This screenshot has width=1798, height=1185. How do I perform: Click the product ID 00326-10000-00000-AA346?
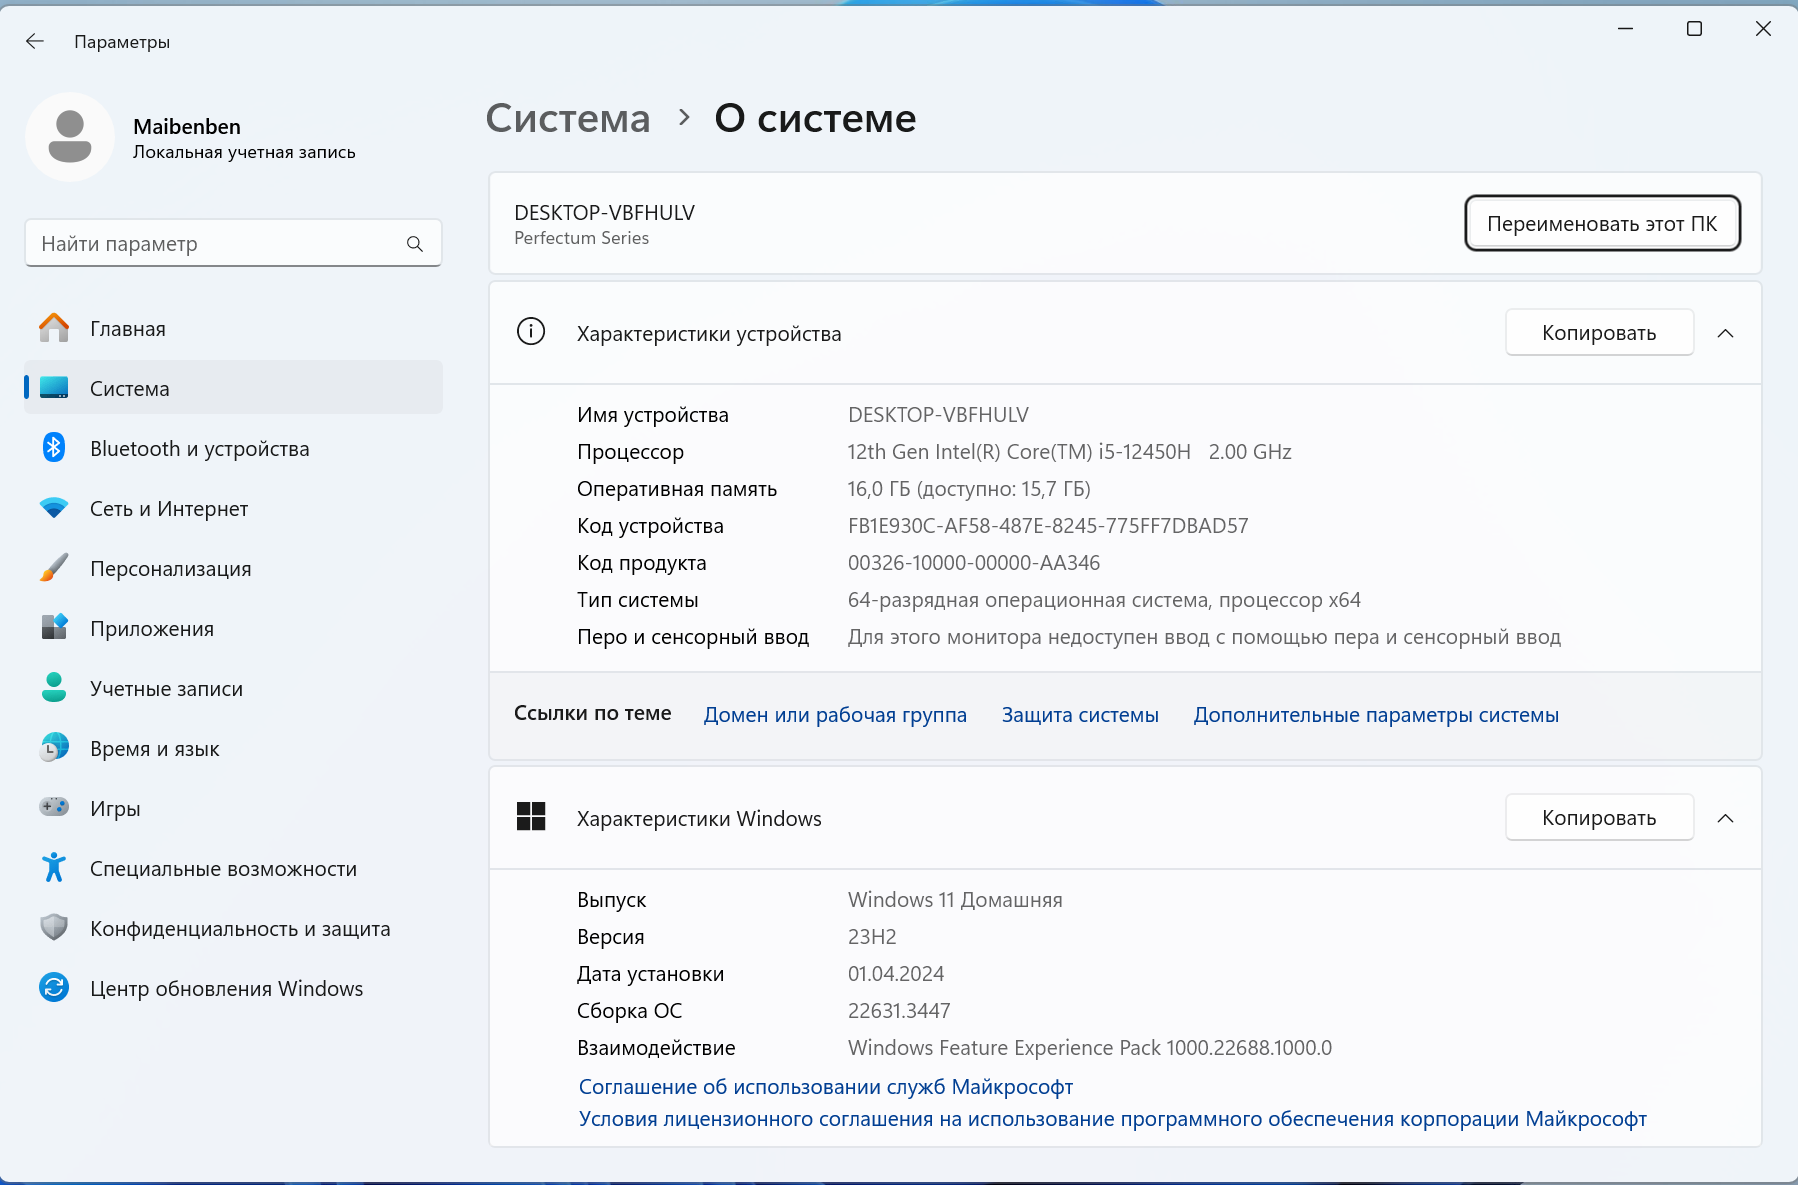pos(974,563)
